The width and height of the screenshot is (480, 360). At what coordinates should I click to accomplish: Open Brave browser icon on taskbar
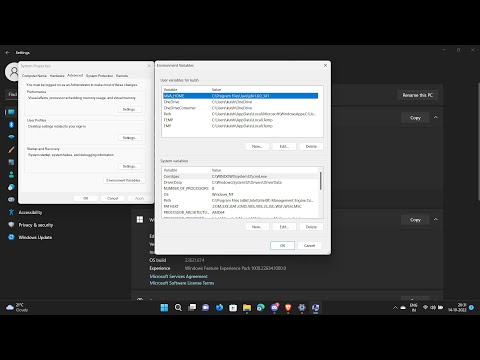[x=288, y=307]
